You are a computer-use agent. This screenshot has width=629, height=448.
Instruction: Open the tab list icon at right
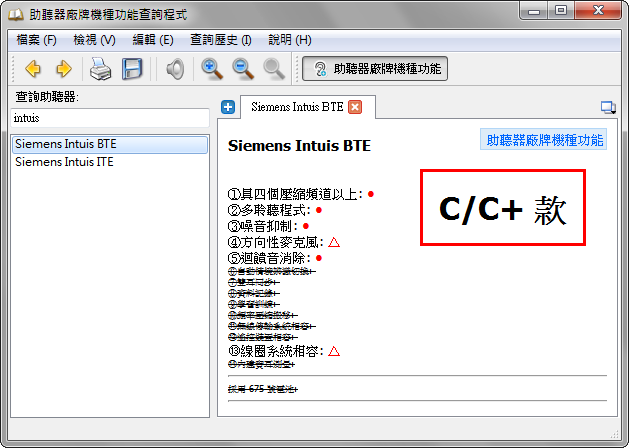tap(608, 107)
